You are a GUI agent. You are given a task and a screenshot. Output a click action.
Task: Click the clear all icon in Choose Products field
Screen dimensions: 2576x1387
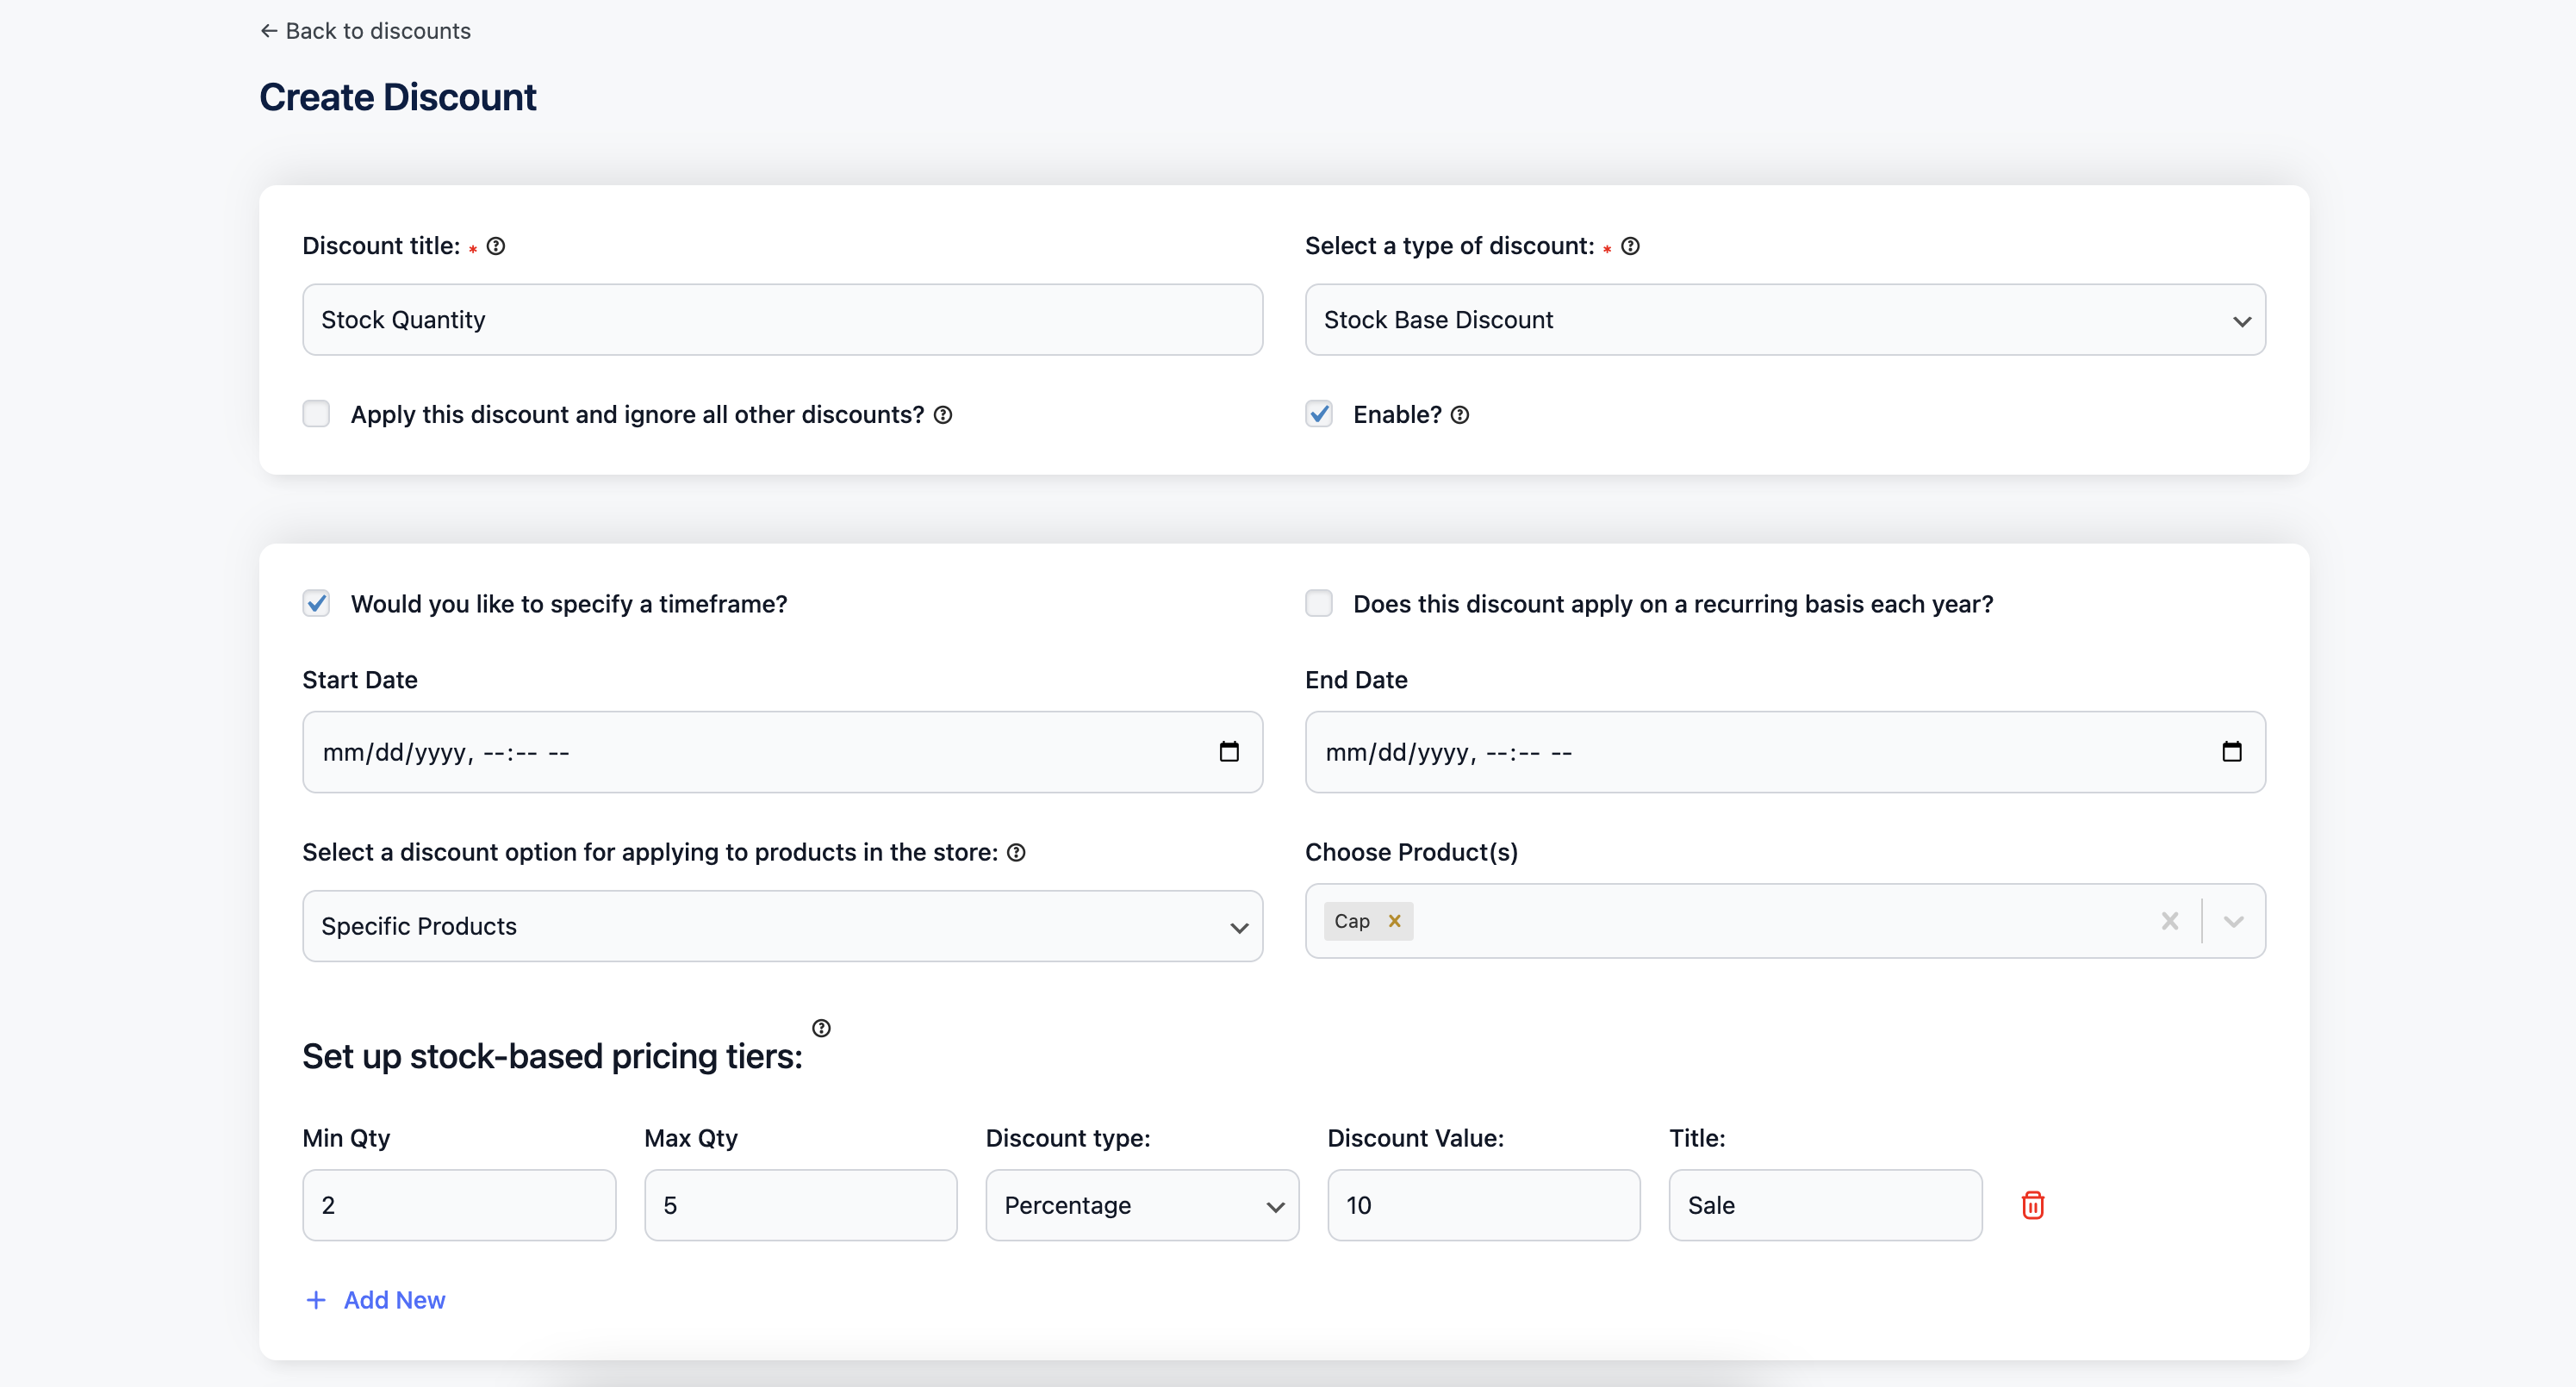[x=2169, y=921]
